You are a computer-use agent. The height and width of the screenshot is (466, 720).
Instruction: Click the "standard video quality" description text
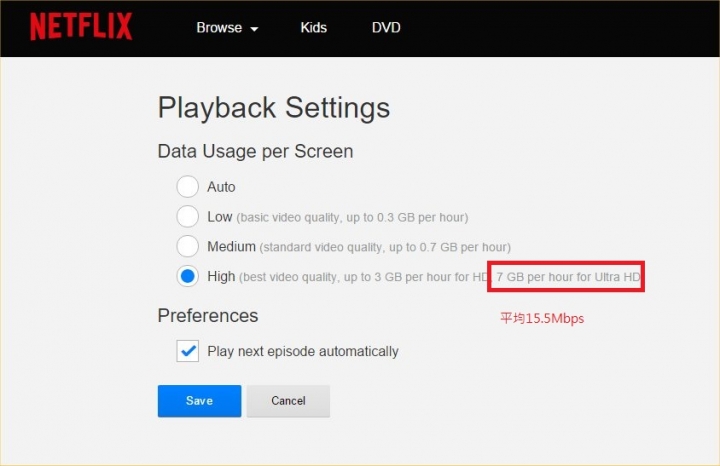click(x=385, y=247)
